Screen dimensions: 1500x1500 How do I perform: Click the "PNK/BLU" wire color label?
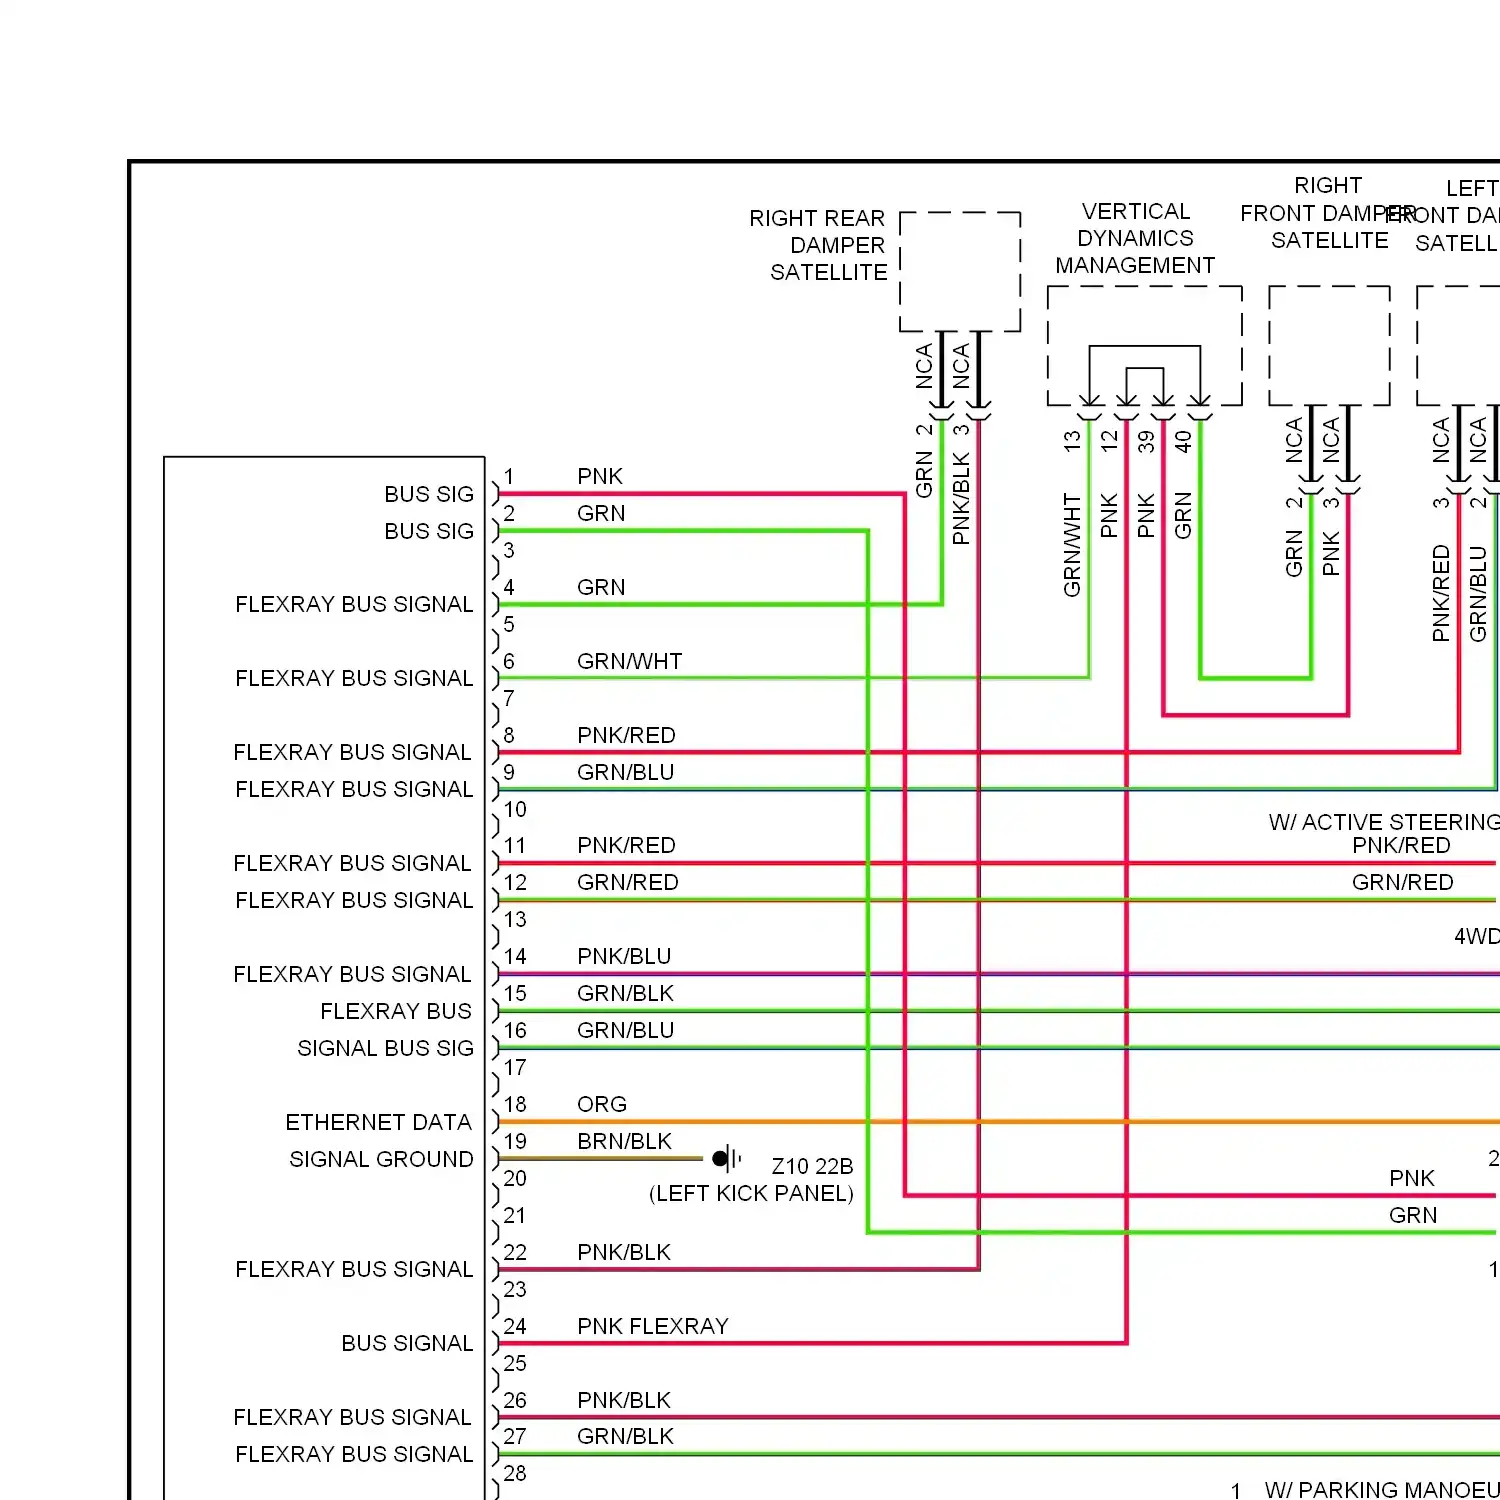click(x=624, y=956)
